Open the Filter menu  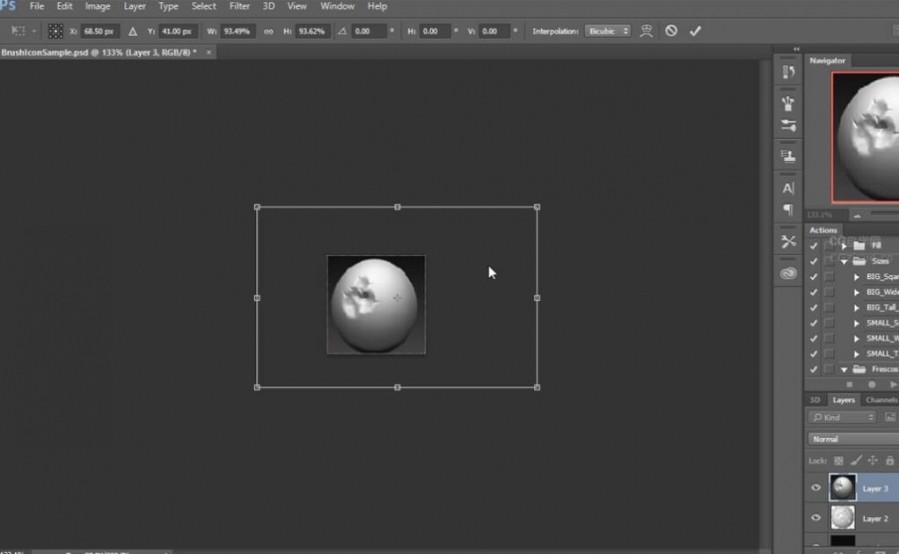click(x=239, y=6)
